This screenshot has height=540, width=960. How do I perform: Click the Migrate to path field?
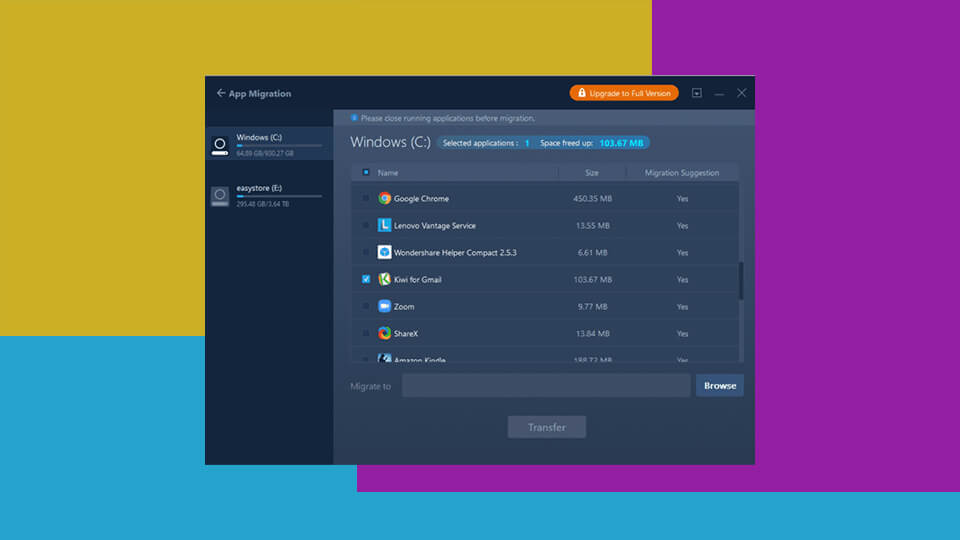(546, 386)
